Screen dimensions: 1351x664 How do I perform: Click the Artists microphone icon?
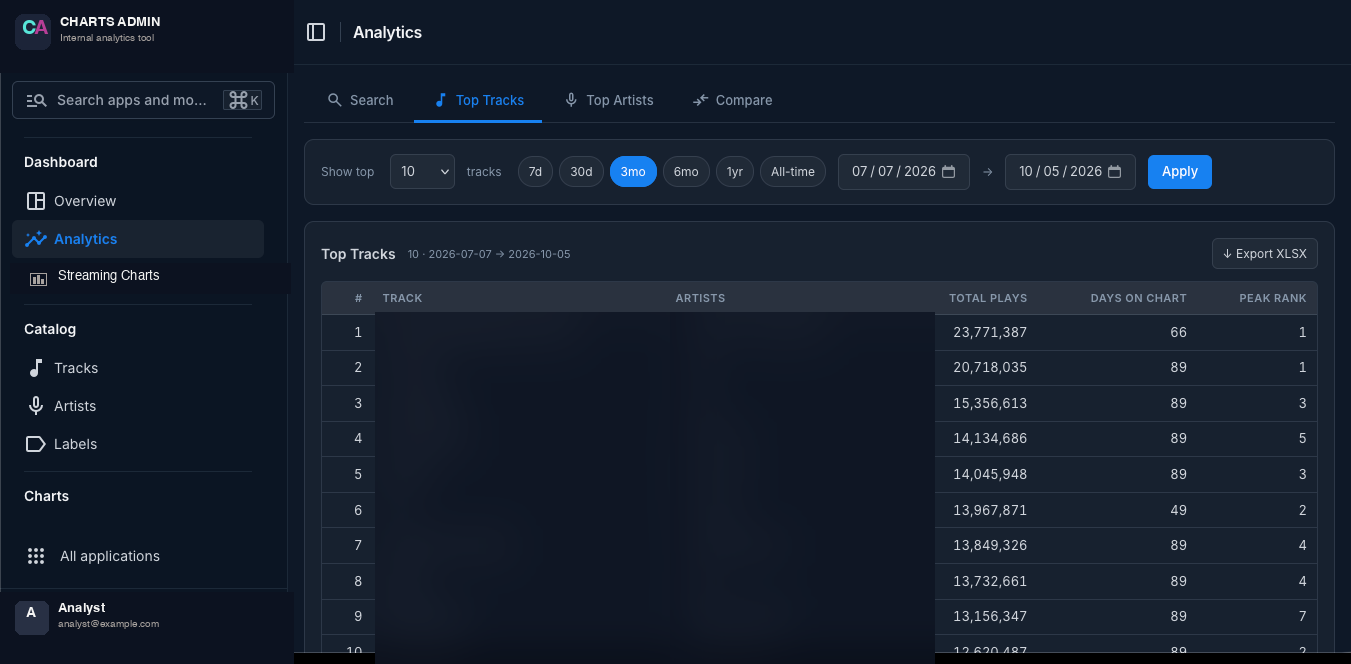tap(36, 406)
